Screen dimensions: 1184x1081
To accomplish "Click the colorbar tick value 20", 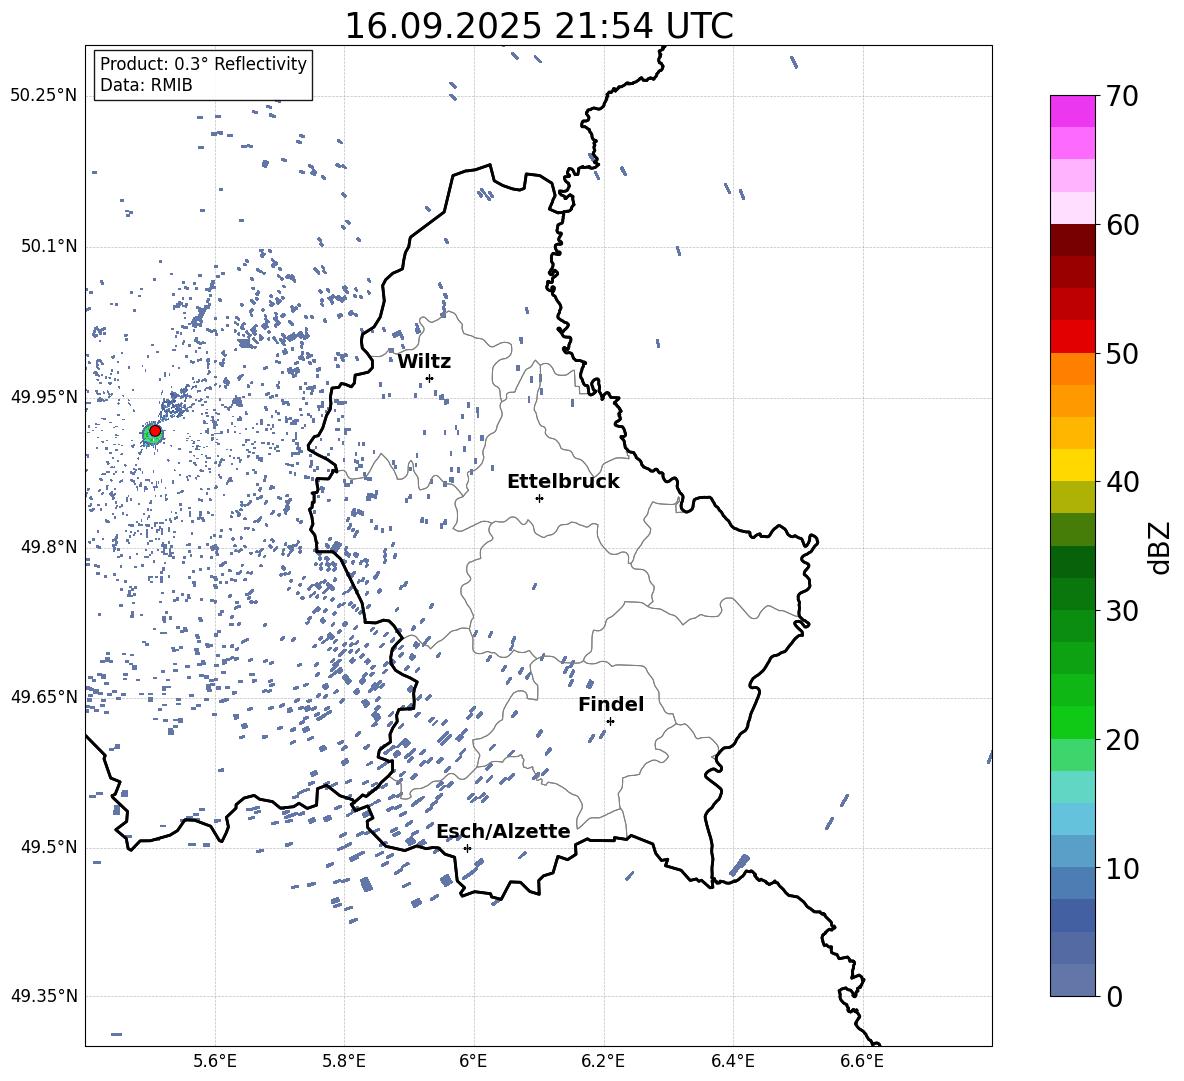I will (1121, 740).
